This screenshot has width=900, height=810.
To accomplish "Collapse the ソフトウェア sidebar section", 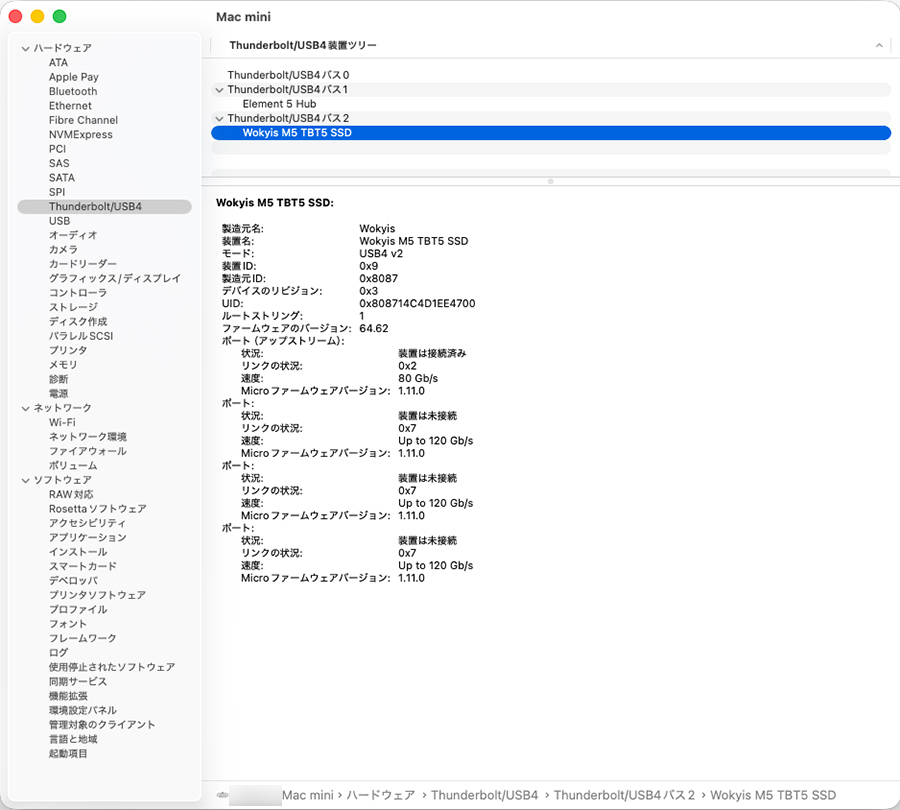I will 25,480.
